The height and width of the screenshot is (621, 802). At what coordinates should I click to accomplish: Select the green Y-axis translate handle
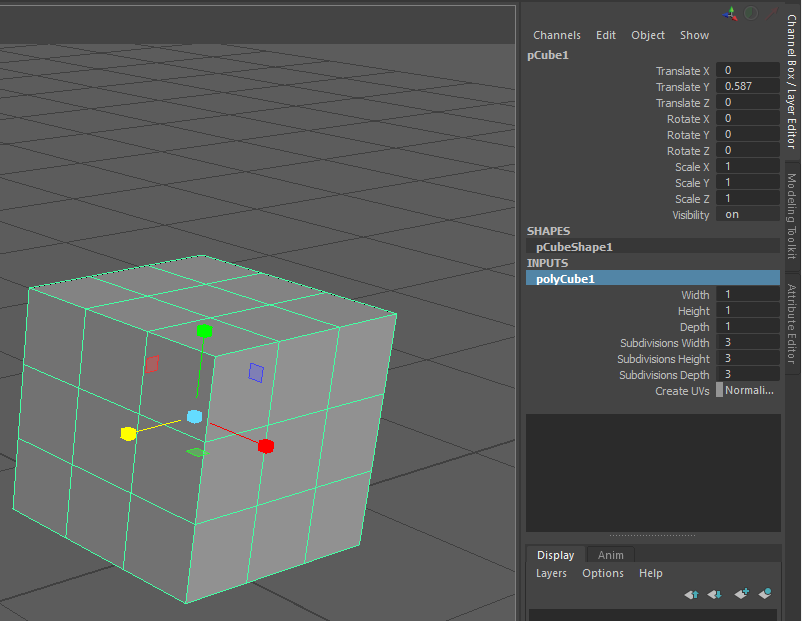[x=204, y=330]
